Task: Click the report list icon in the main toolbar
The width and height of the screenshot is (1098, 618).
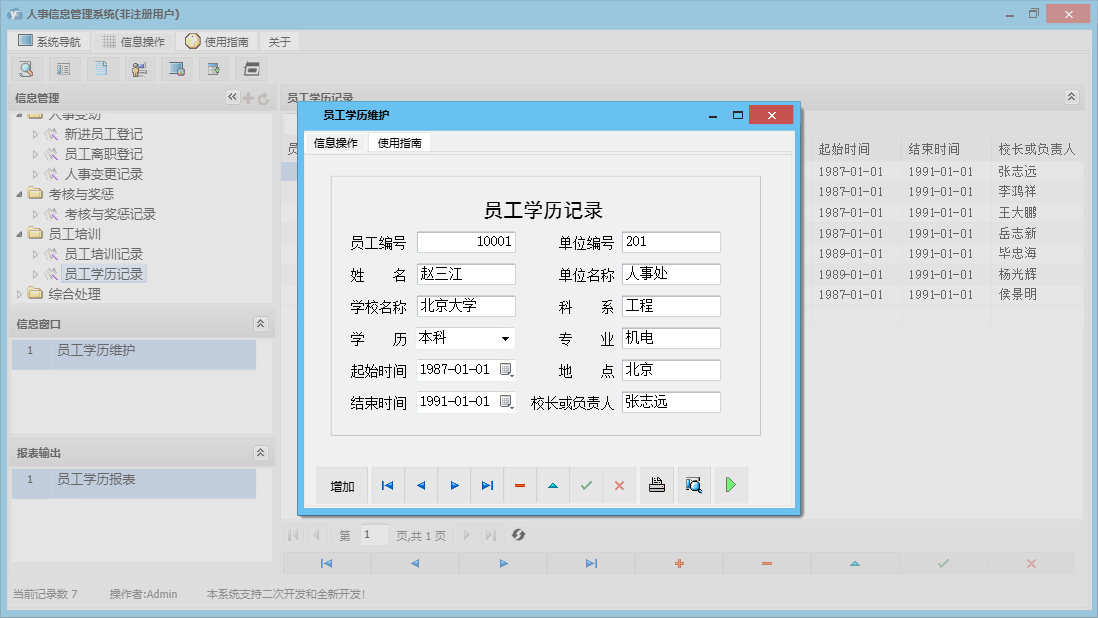Action: tap(63, 68)
